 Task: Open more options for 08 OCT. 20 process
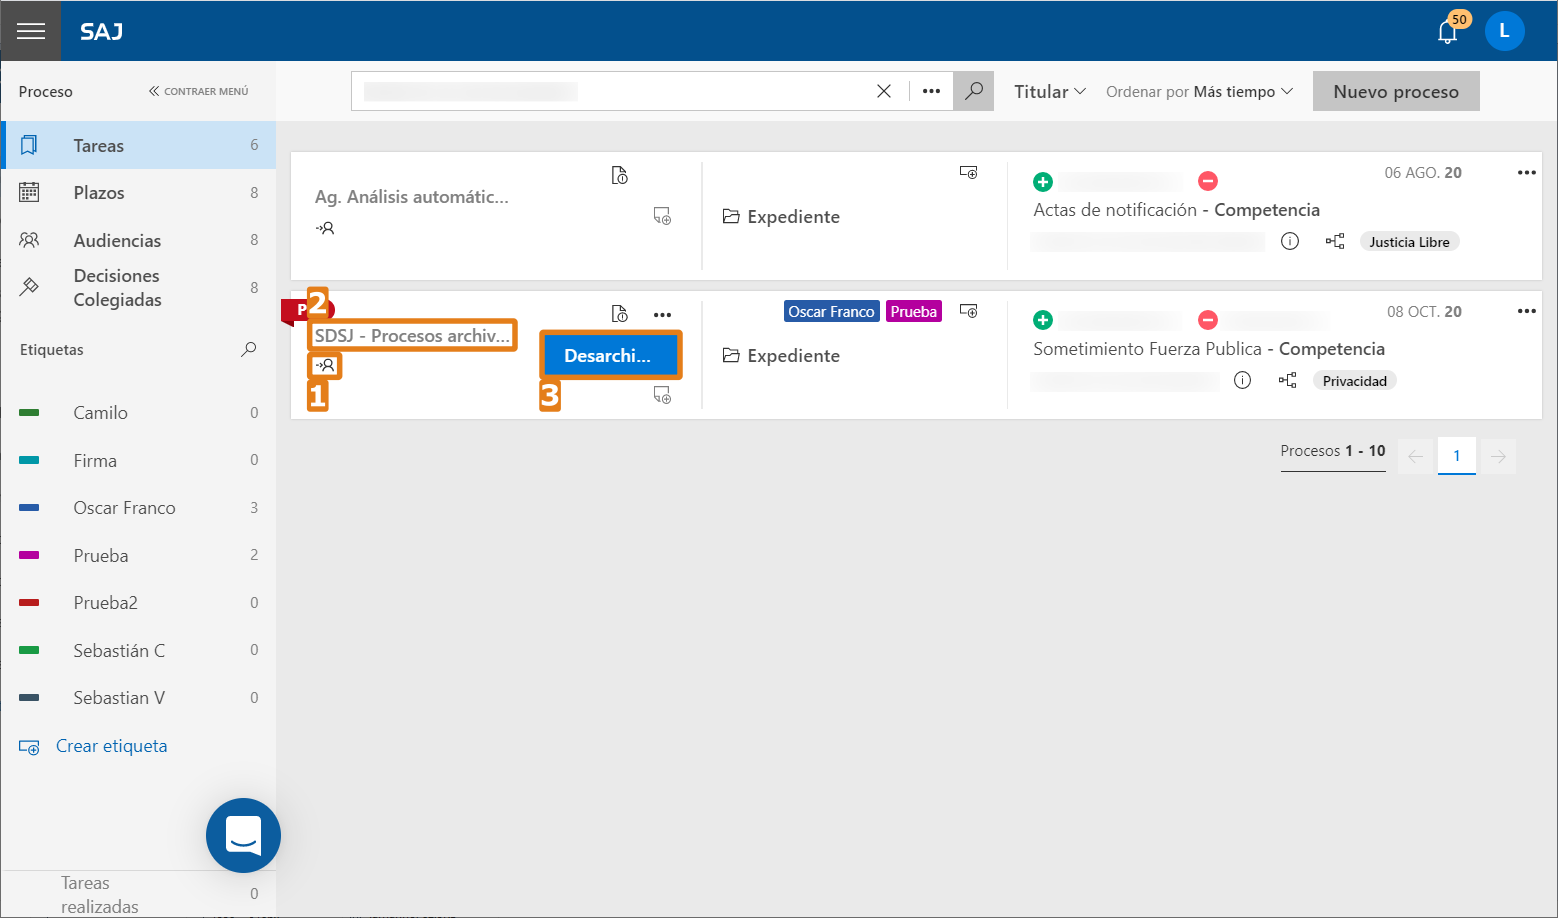click(x=1526, y=311)
